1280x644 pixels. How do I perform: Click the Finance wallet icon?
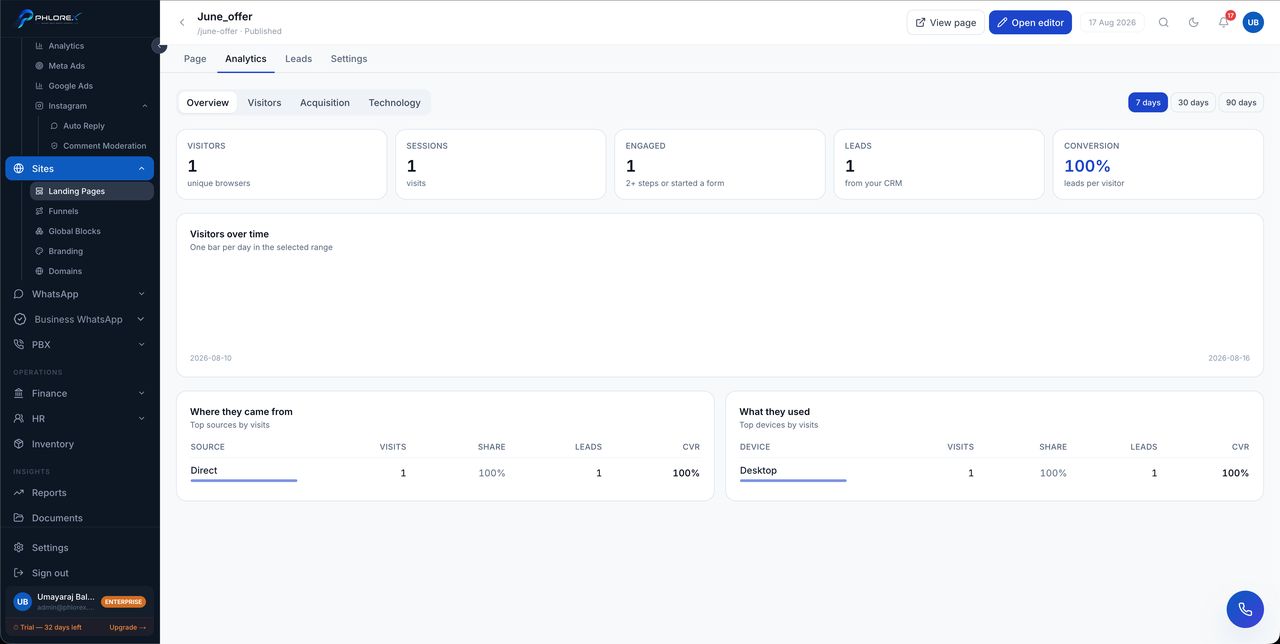click(19, 393)
